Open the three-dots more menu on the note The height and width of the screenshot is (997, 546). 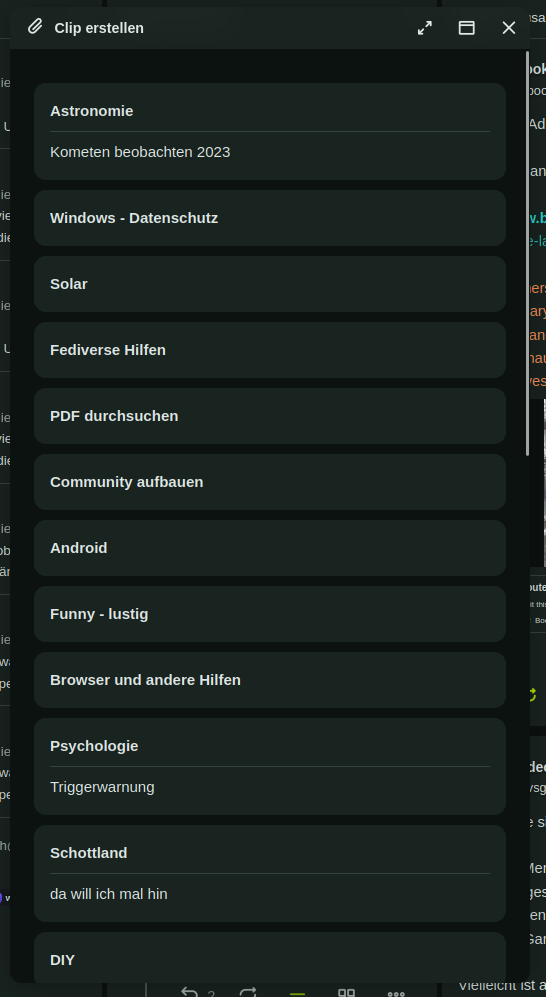[396, 993]
